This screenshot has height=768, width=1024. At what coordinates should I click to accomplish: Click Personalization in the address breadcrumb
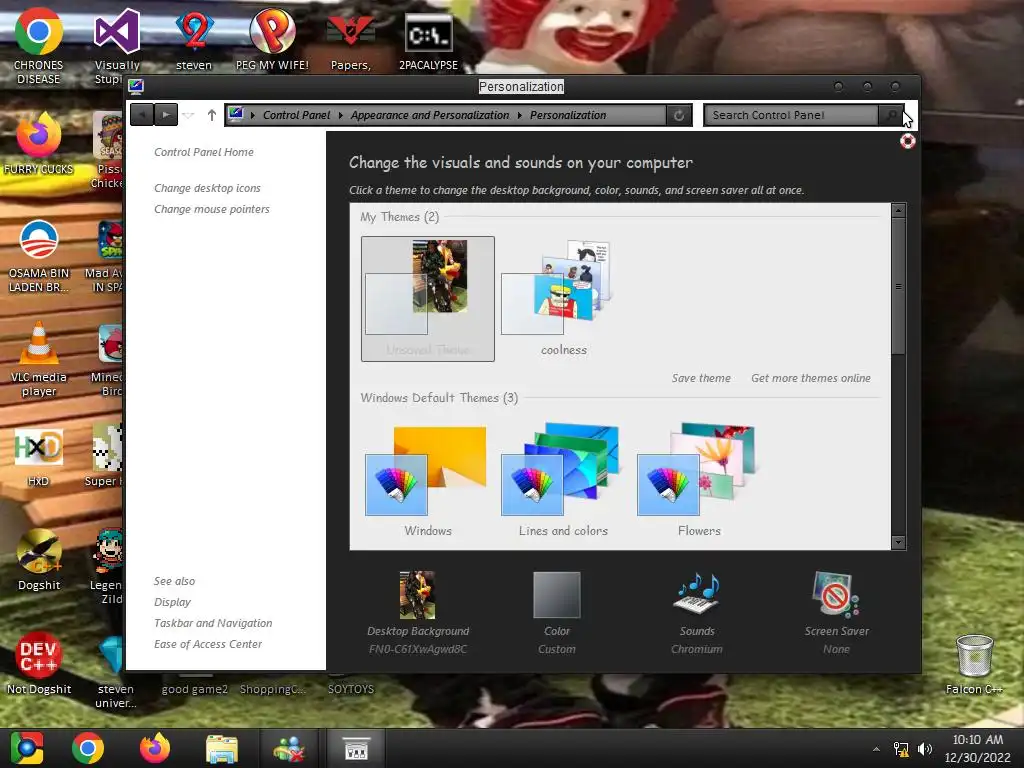[568, 115]
